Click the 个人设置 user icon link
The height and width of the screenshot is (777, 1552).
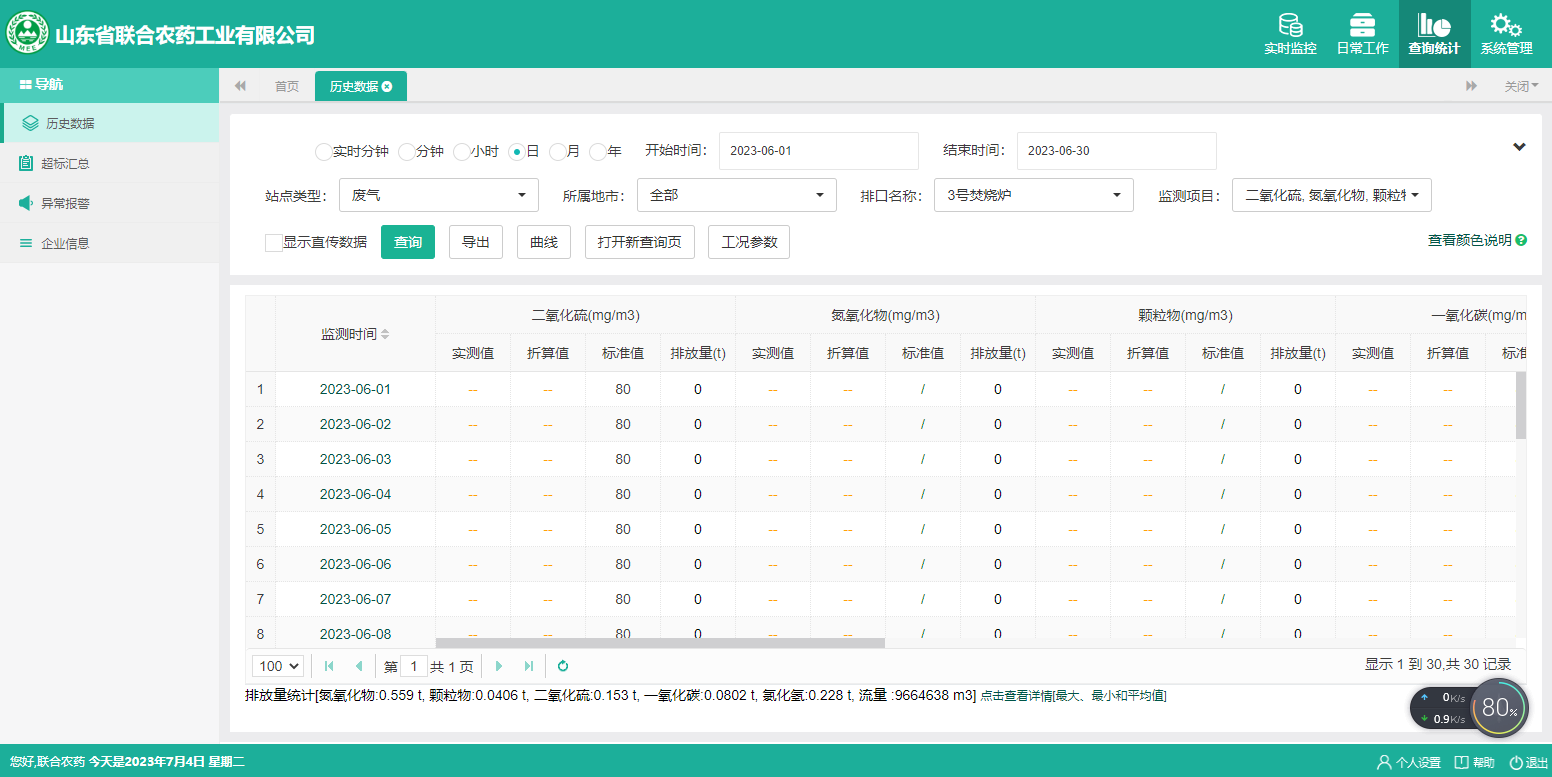coord(1409,762)
